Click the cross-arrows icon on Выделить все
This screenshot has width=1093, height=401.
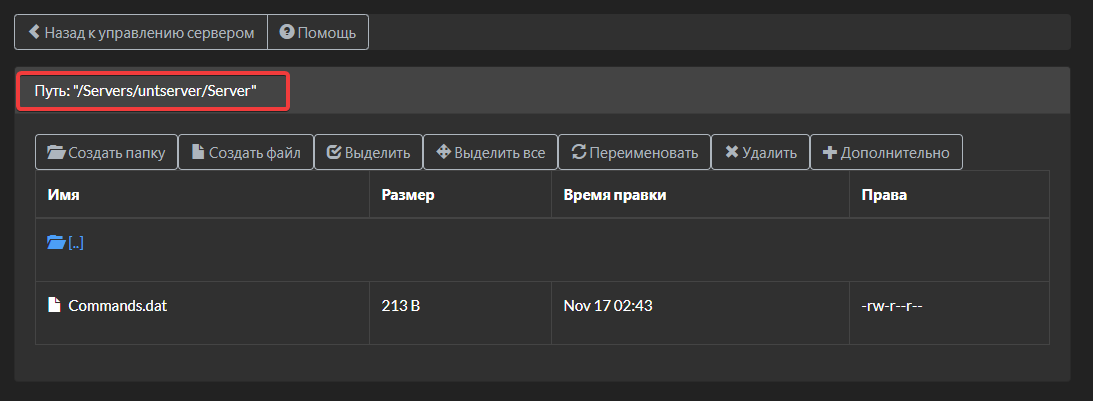click(443, 151)
